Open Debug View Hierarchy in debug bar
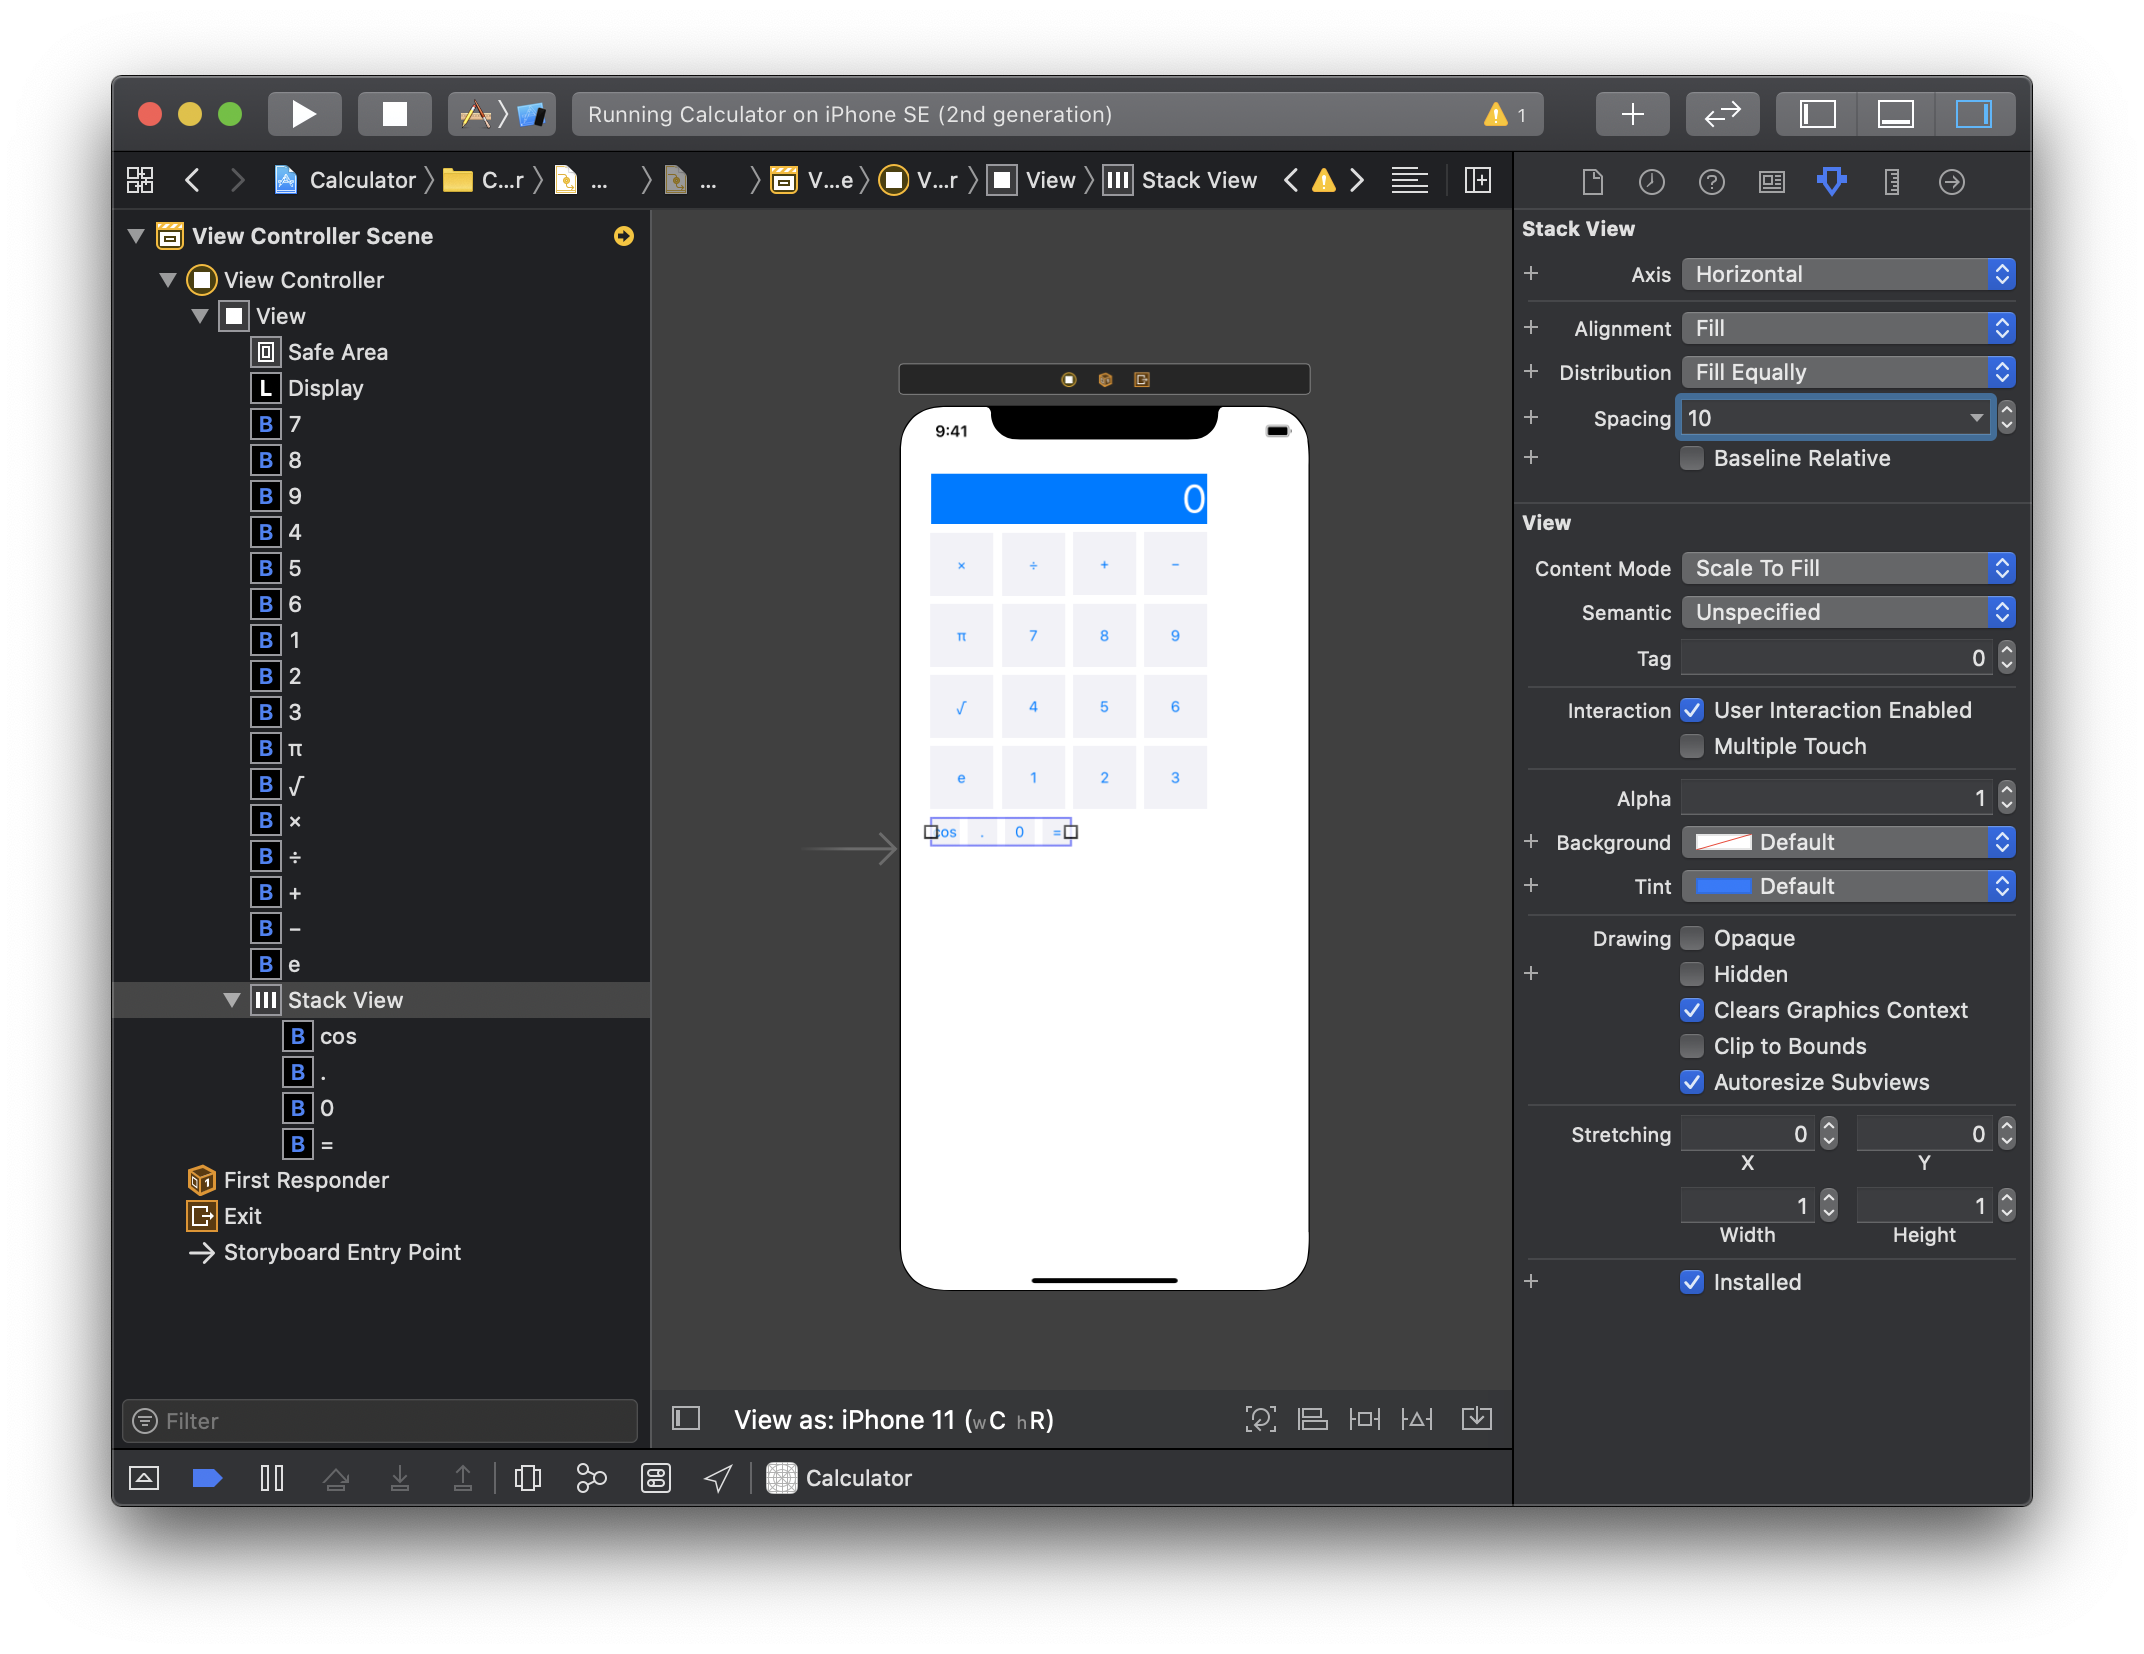 coord(527,1478)
